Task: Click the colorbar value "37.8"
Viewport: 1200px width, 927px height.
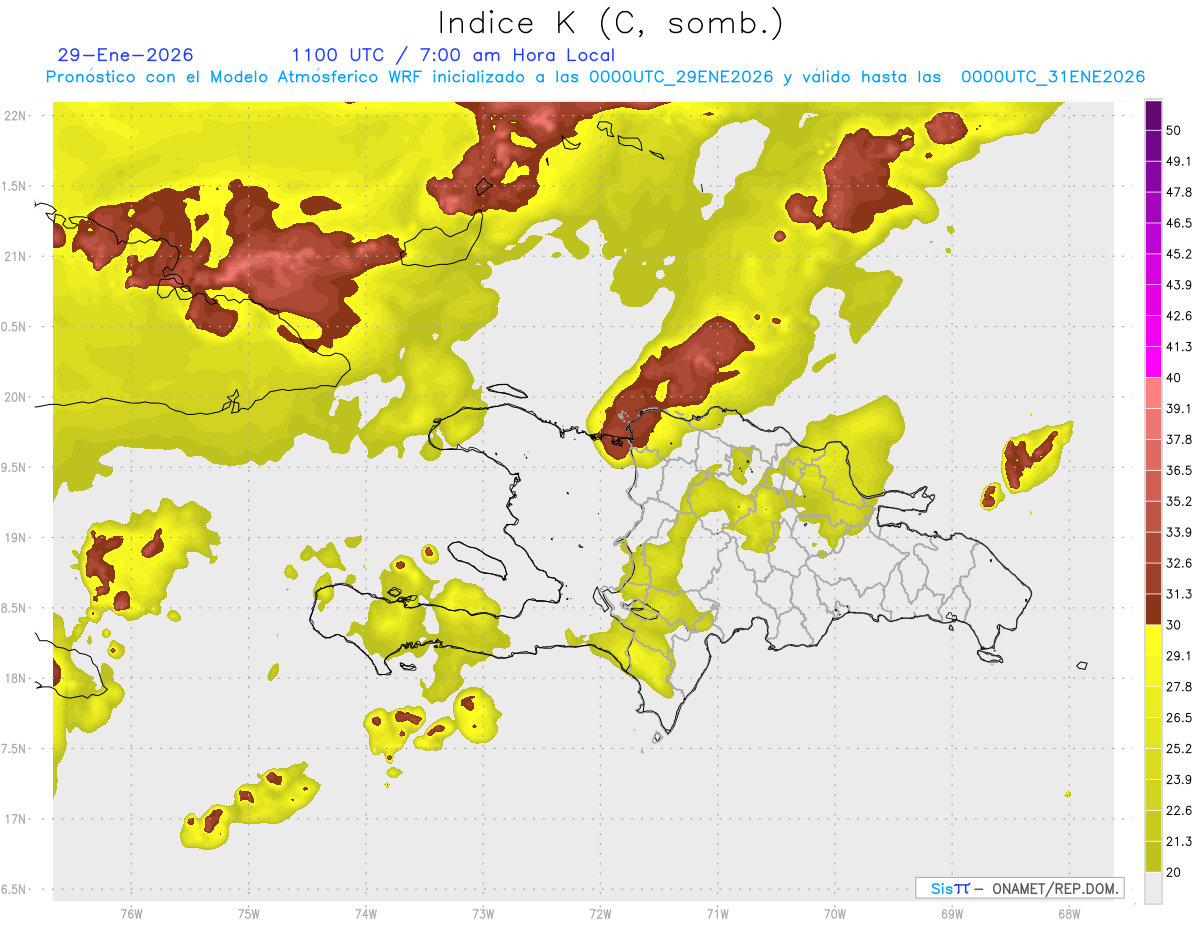Action: pyautogui.click(x=1179, y=439)
